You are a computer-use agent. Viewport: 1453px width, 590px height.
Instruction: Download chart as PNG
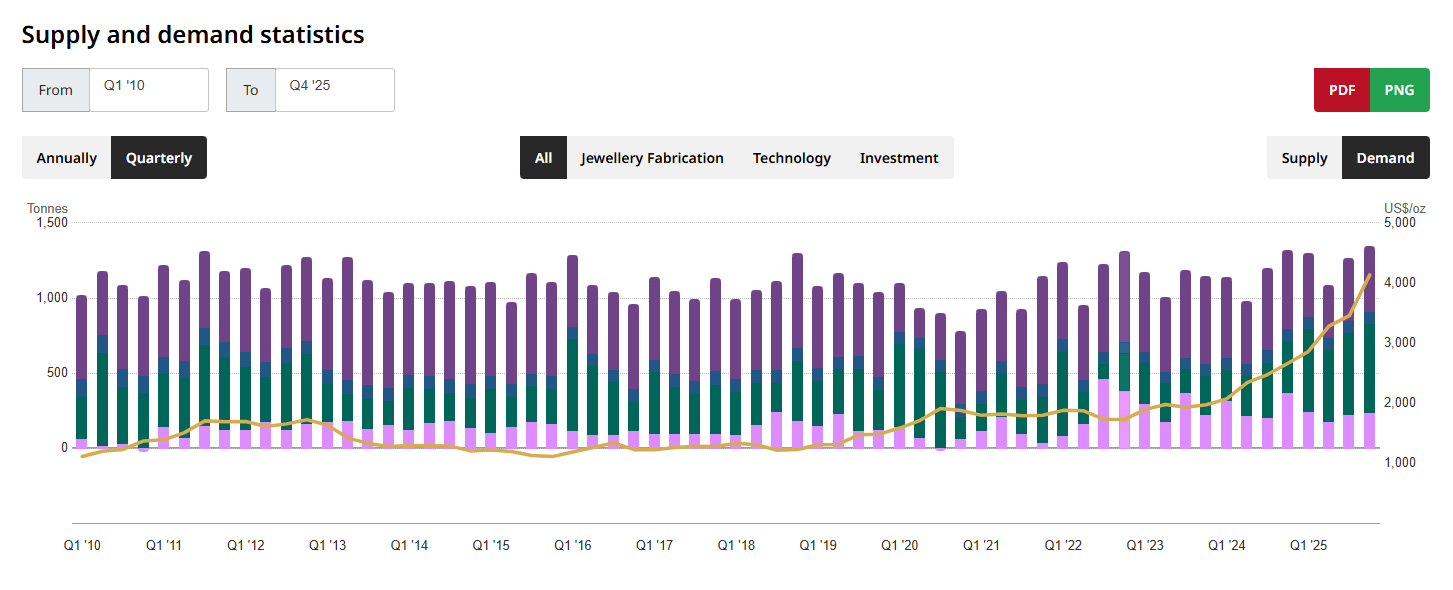pos(1399,90)
